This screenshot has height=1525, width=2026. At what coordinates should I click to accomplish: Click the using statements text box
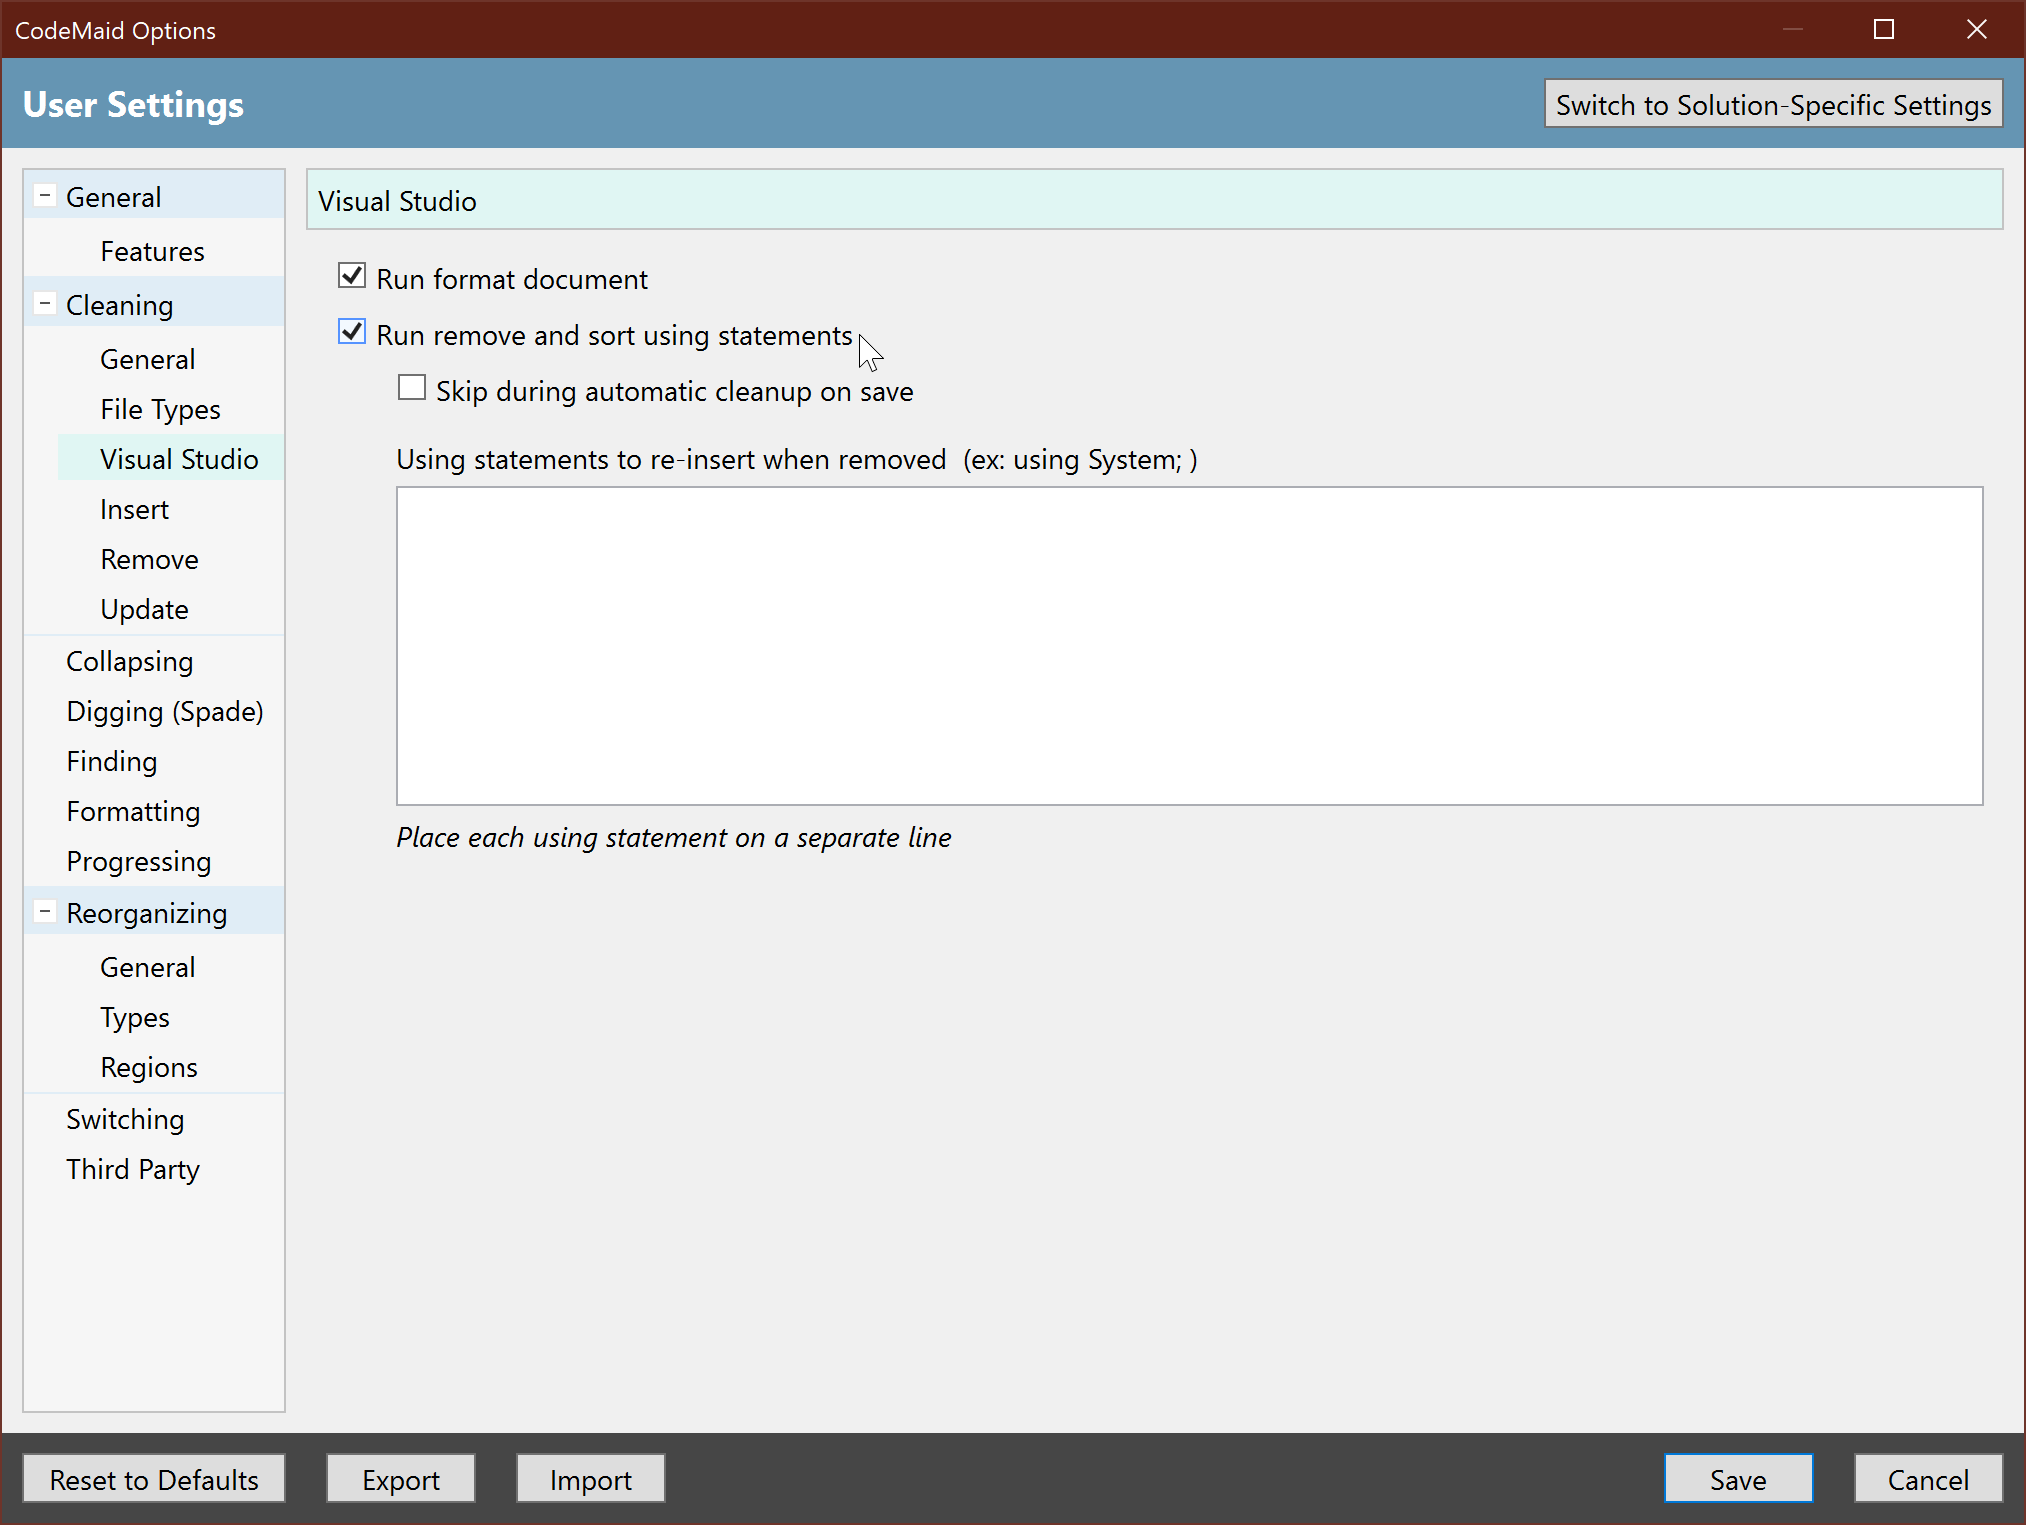click(1189, 645)
